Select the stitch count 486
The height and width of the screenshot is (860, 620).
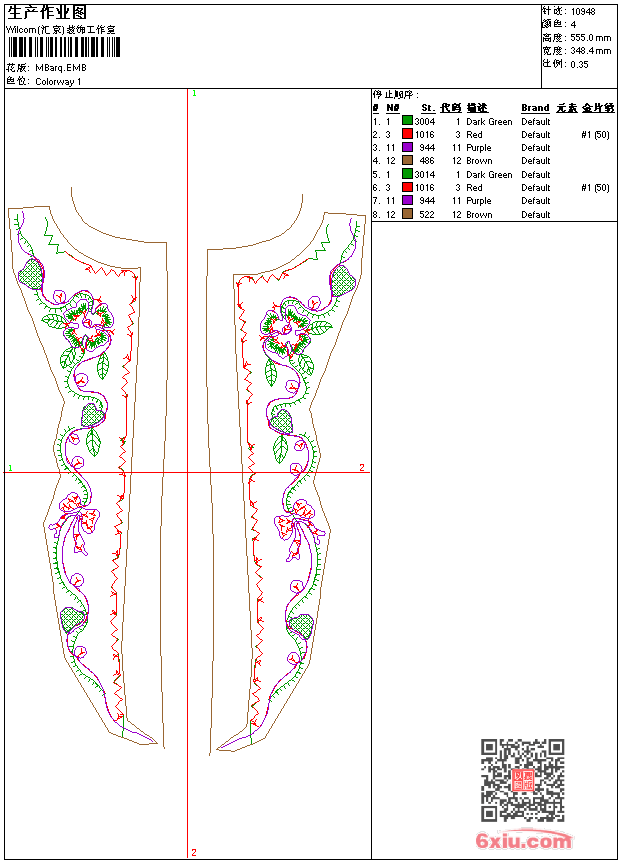coord(427,161)
